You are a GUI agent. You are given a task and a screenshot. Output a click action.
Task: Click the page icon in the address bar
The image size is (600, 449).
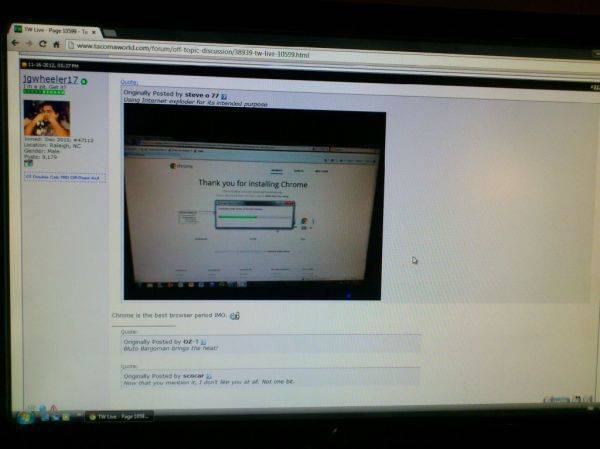70,46
